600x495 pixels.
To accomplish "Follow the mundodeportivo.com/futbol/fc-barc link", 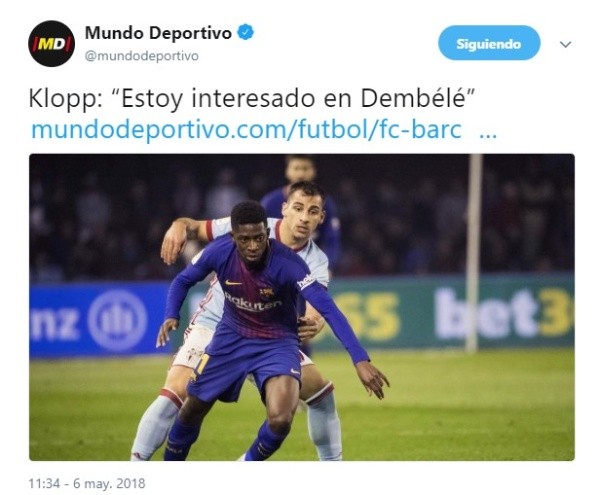I will pyautogui.click(x=246, y=130).
